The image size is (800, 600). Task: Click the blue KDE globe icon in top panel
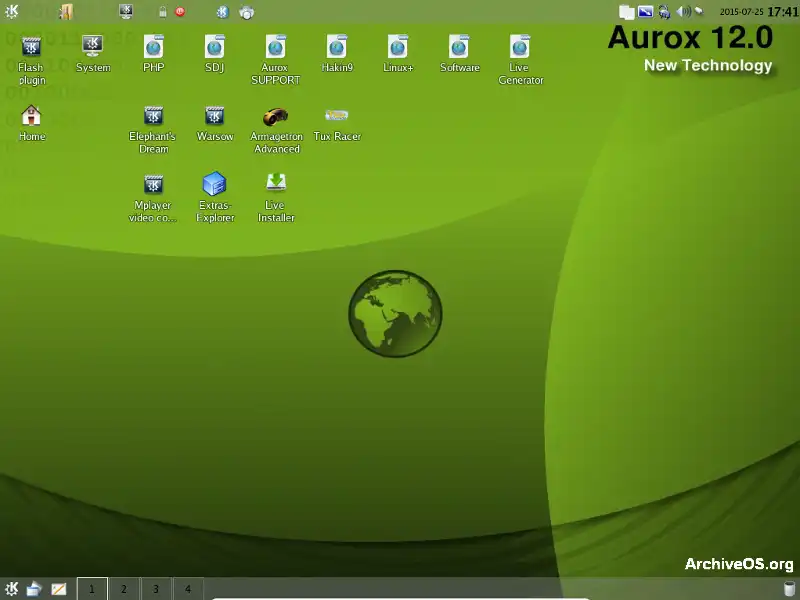point(222,12)
